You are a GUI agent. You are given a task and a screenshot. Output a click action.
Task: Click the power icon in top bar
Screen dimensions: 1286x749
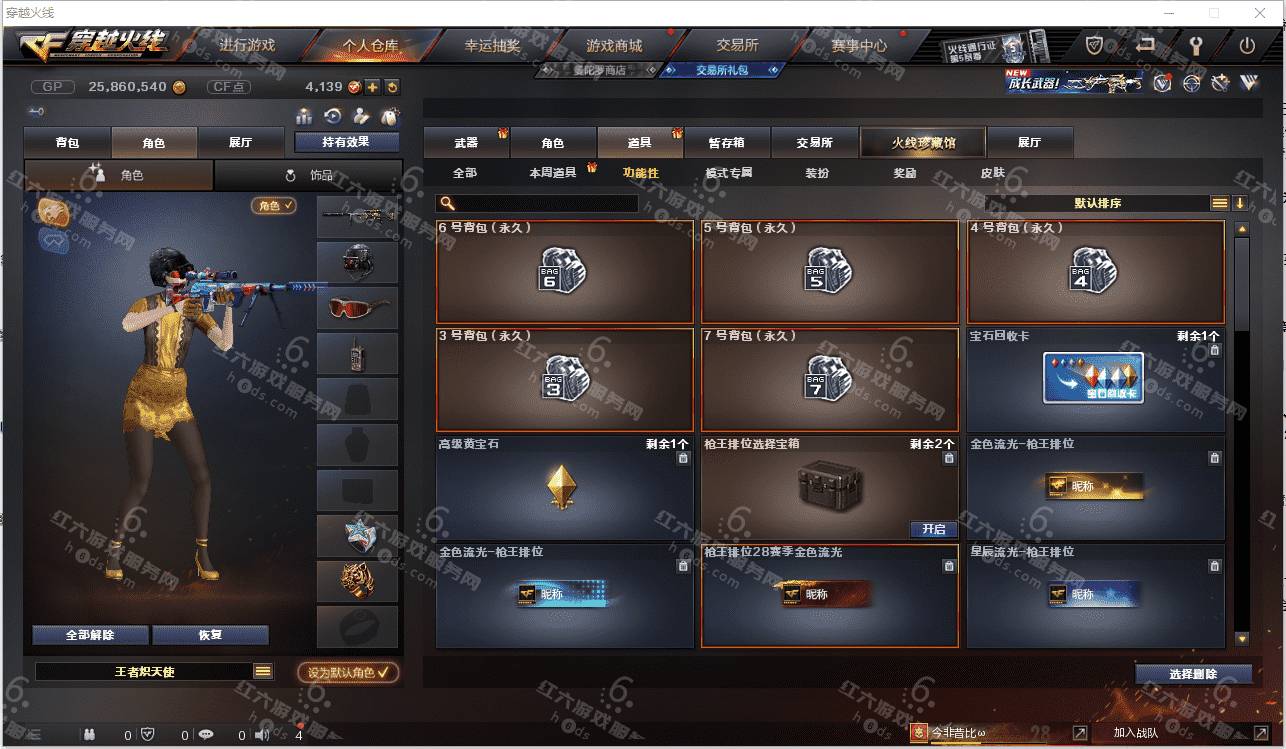point(1247,45)
